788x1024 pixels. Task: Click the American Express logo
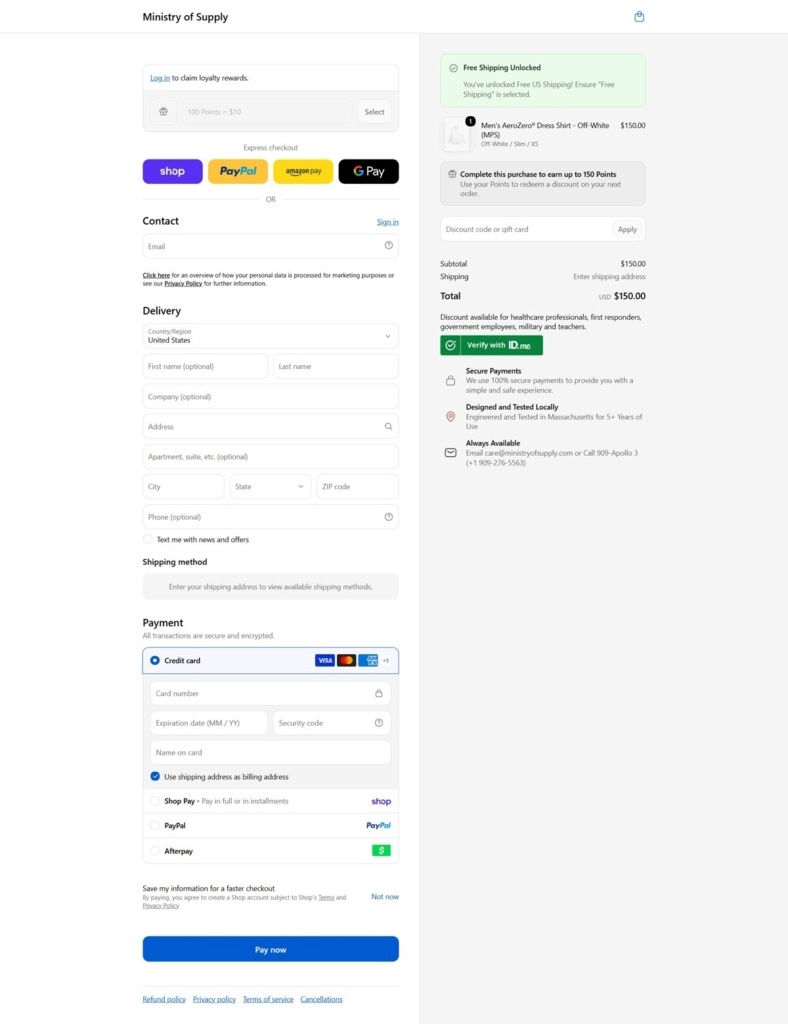[368, 660]
